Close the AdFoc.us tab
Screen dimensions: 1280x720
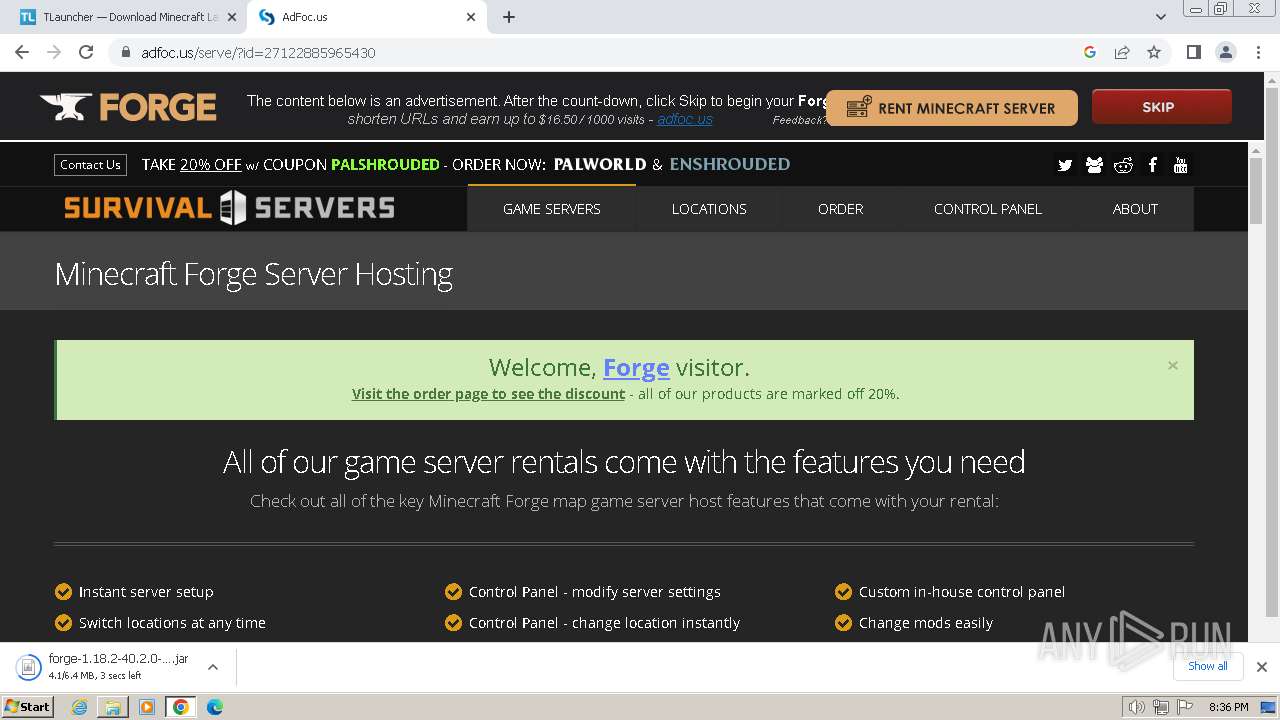[471, 17]
